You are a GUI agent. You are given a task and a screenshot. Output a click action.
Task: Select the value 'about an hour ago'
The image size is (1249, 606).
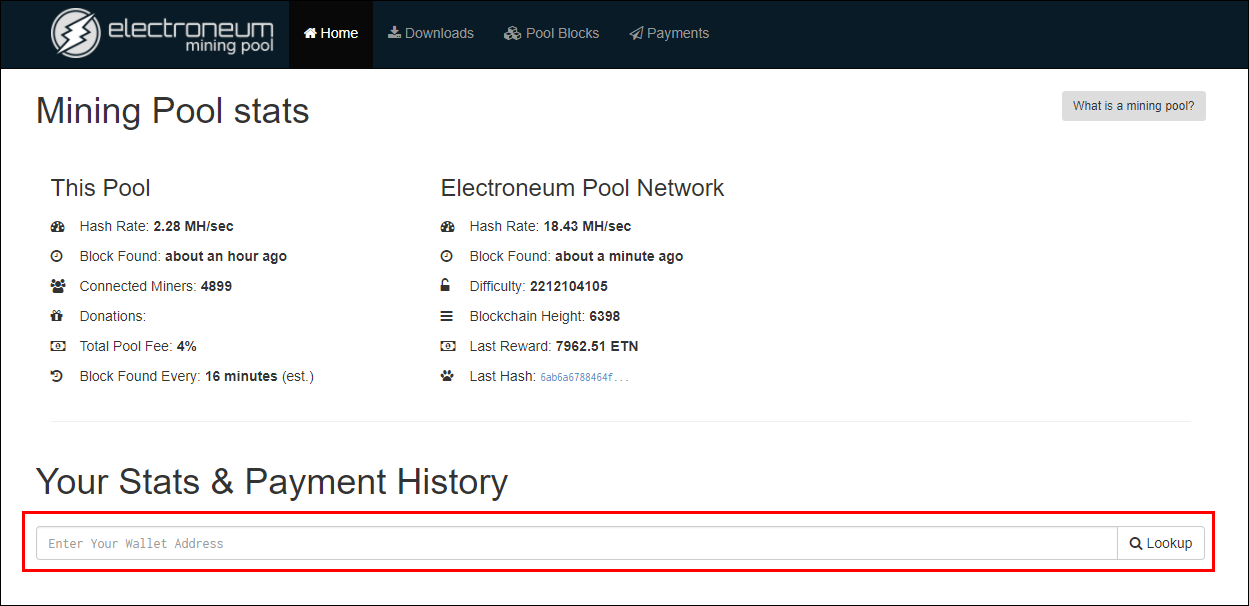click(226, 256)
